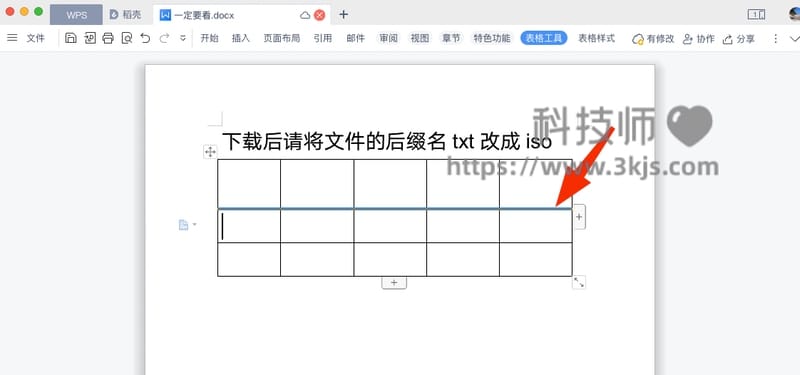The height and width of the screenshot is (375, 800).
Task: Click the heading text 下载后请将文件的后缀名
Action: click(x=334, y=141)
